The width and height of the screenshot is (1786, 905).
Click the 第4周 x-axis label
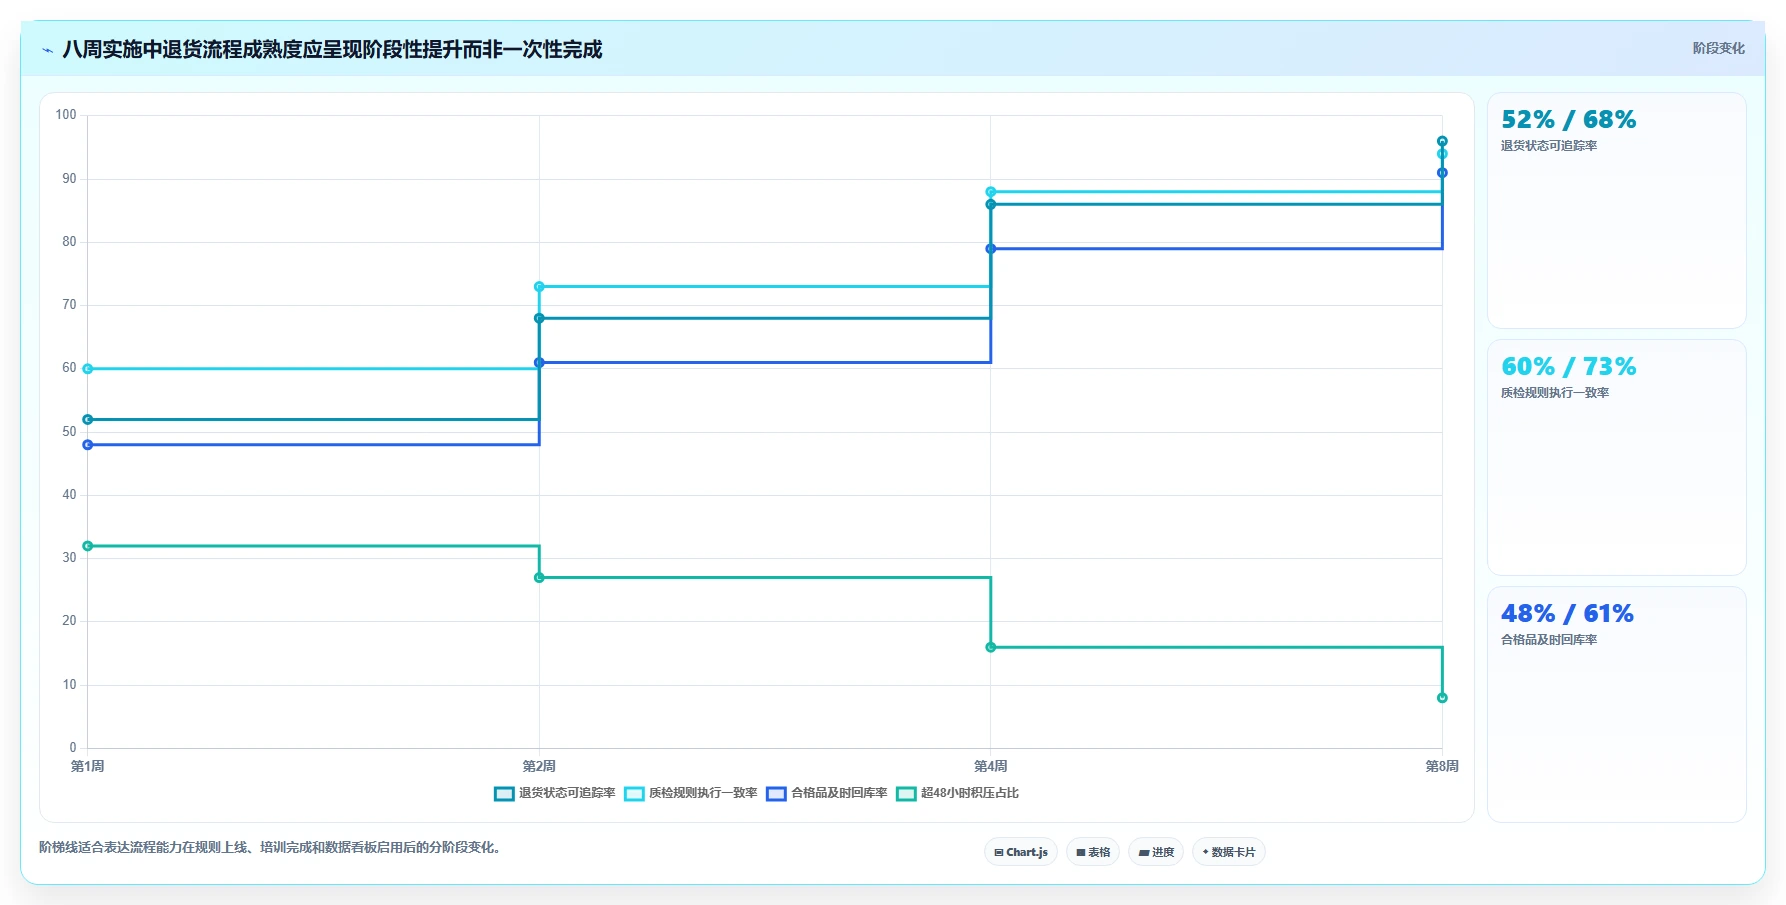click(x=991, y=767)
